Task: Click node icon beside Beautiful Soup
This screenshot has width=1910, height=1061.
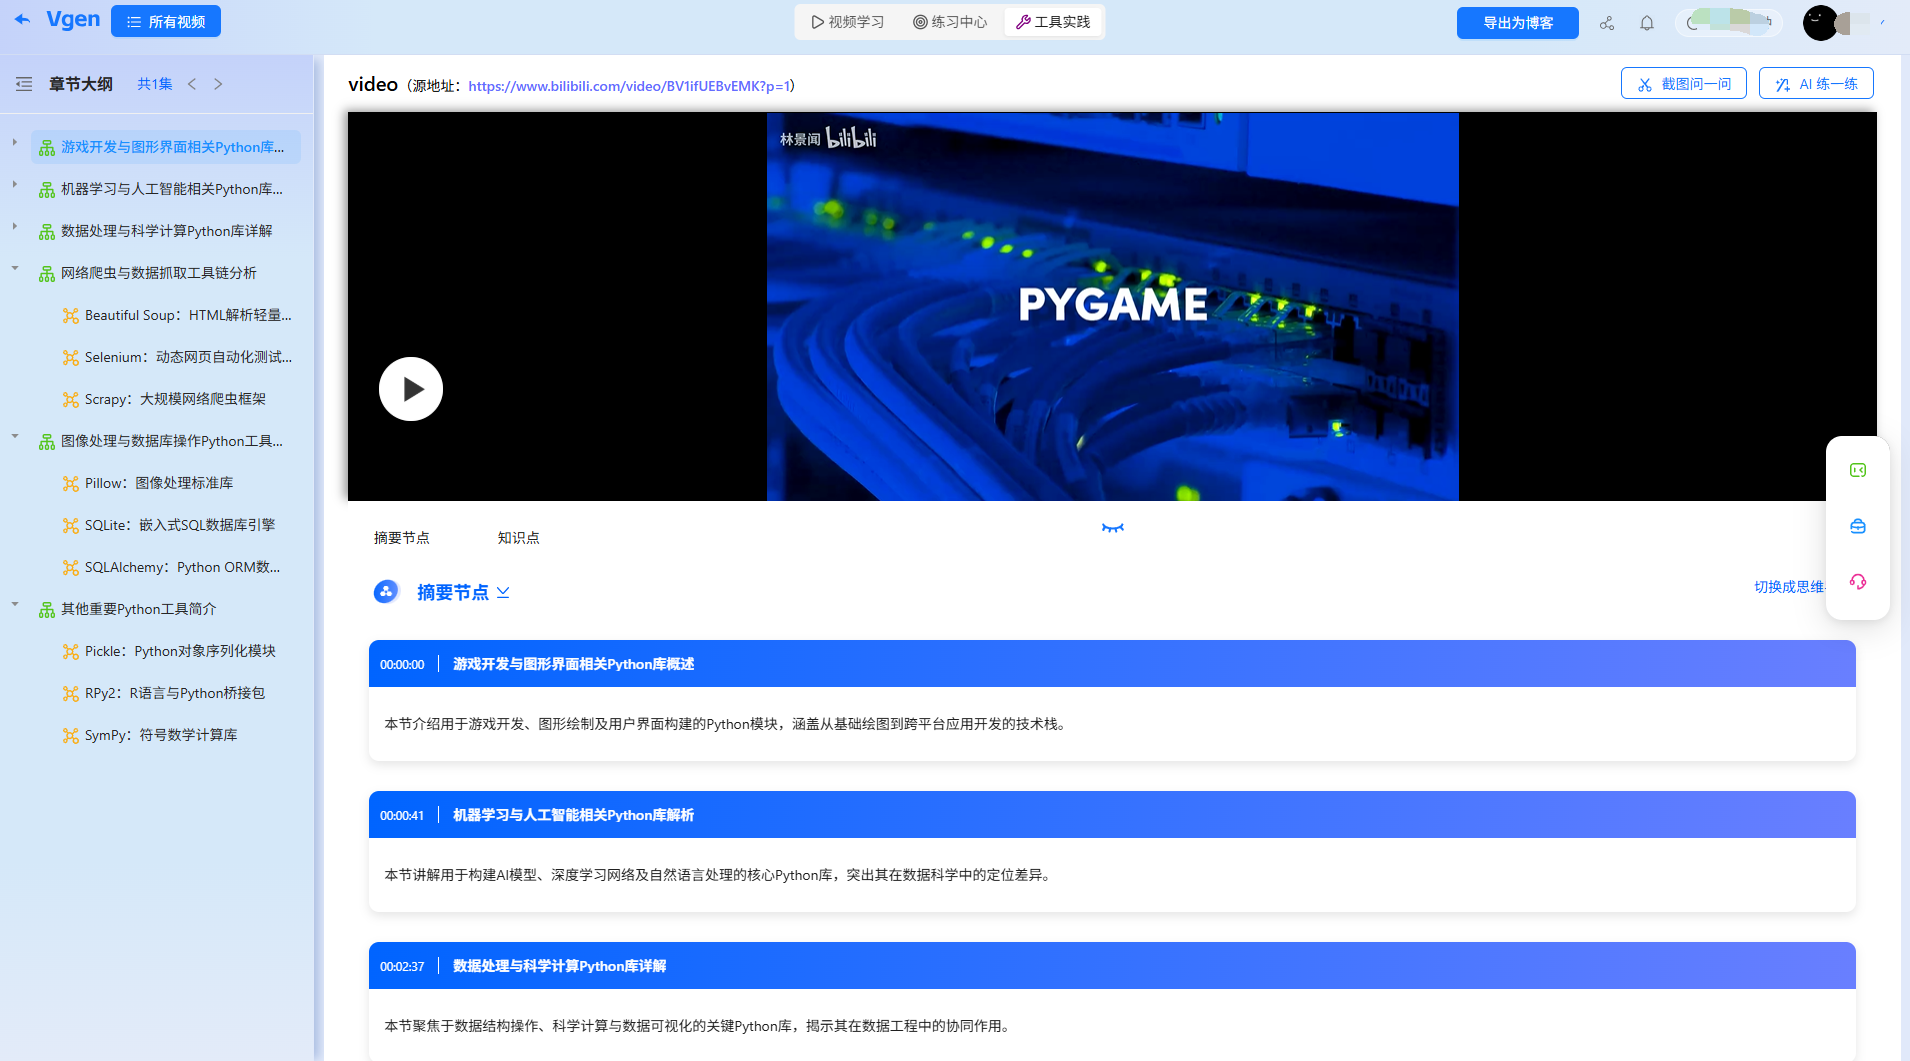Action: [x=70, y=316]
